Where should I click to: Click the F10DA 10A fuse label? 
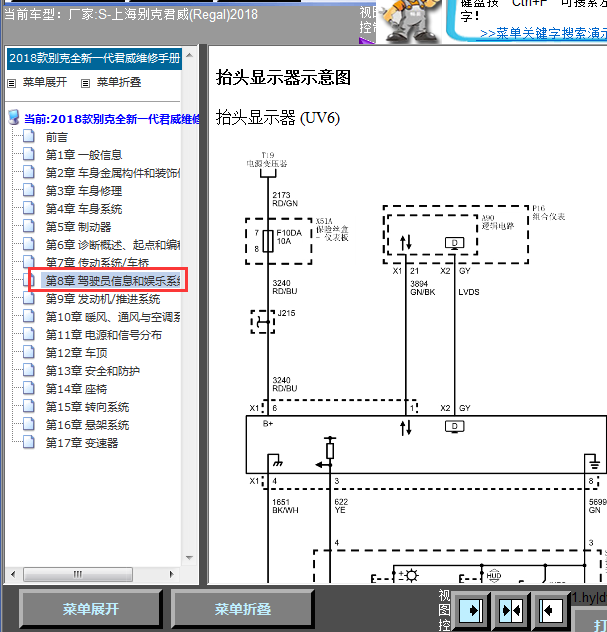click(x=289, y=237)
